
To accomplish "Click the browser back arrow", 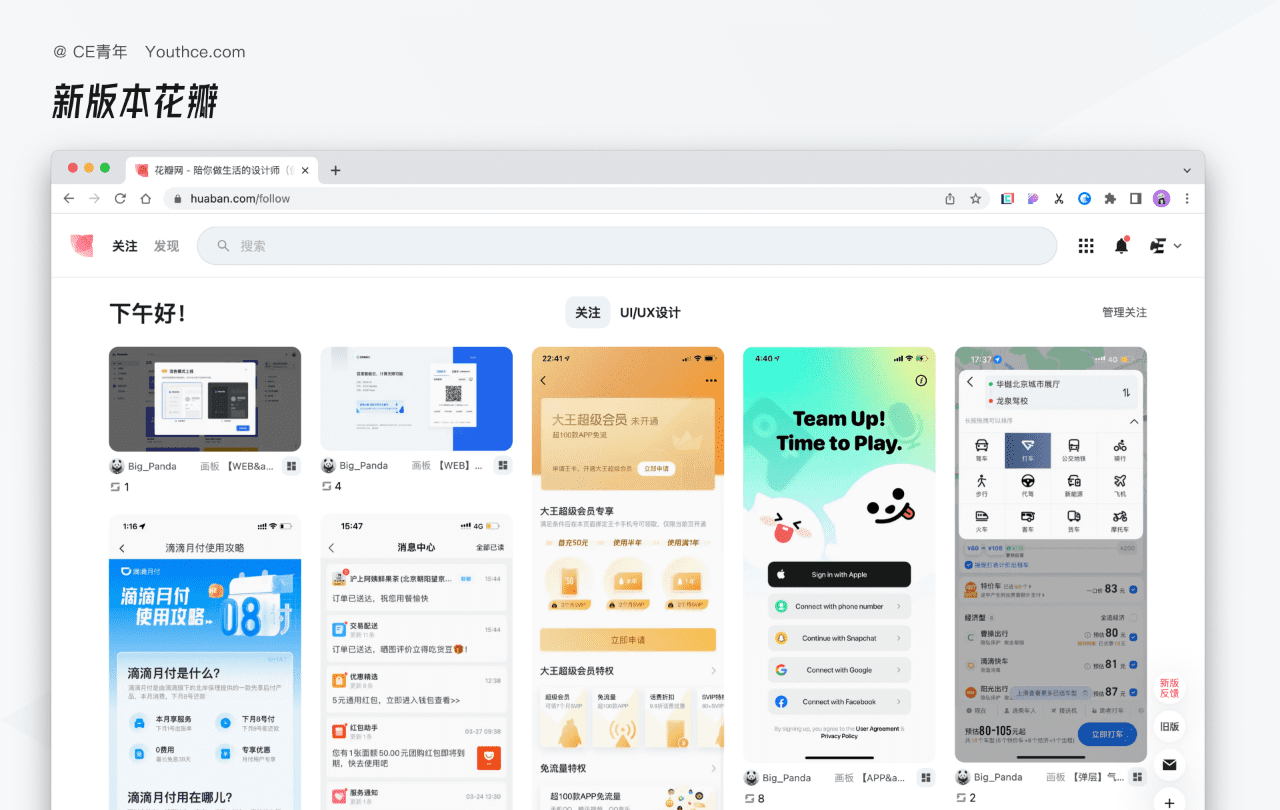I will click(x=69, y=199).
